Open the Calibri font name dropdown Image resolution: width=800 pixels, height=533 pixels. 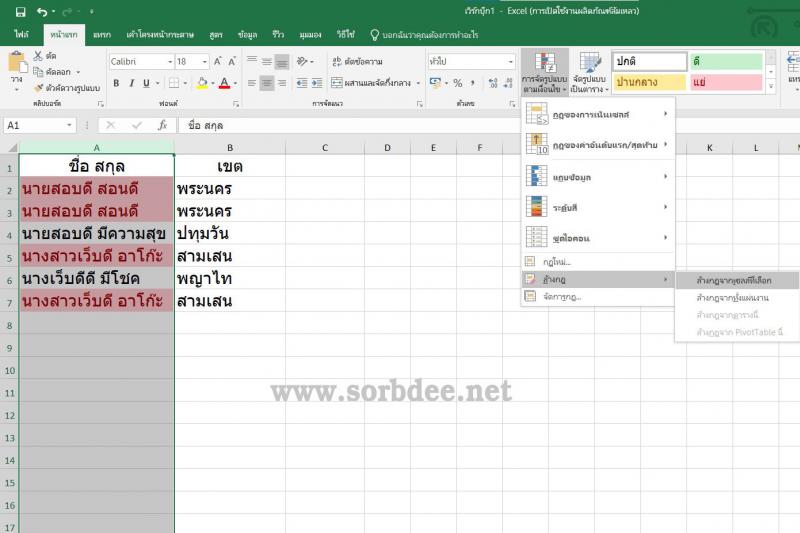[170, 62]
